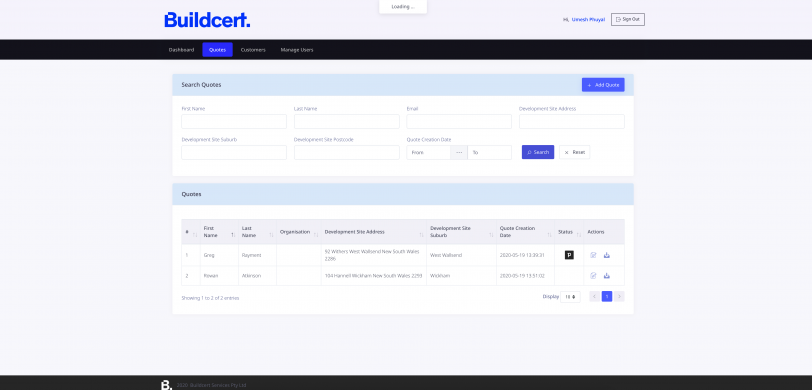This screenshot has height=390, width=812.
Task: Open the Umesh Phuyal user link
Action: tap(588, 20)
